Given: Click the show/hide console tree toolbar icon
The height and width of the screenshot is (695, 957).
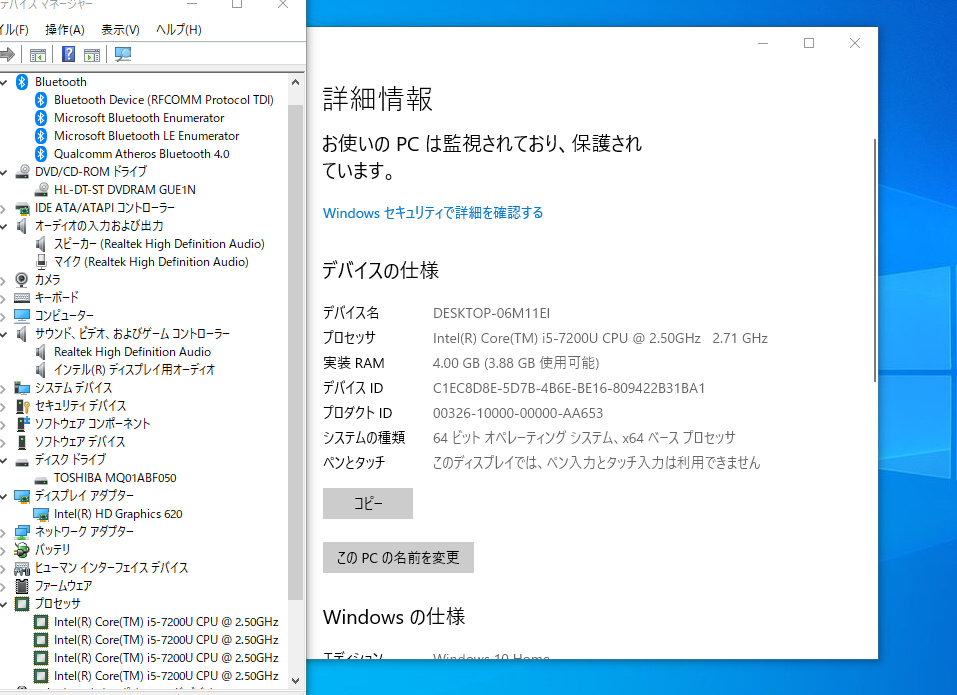Looking at the screenshot, I should (x=38, y=55).
